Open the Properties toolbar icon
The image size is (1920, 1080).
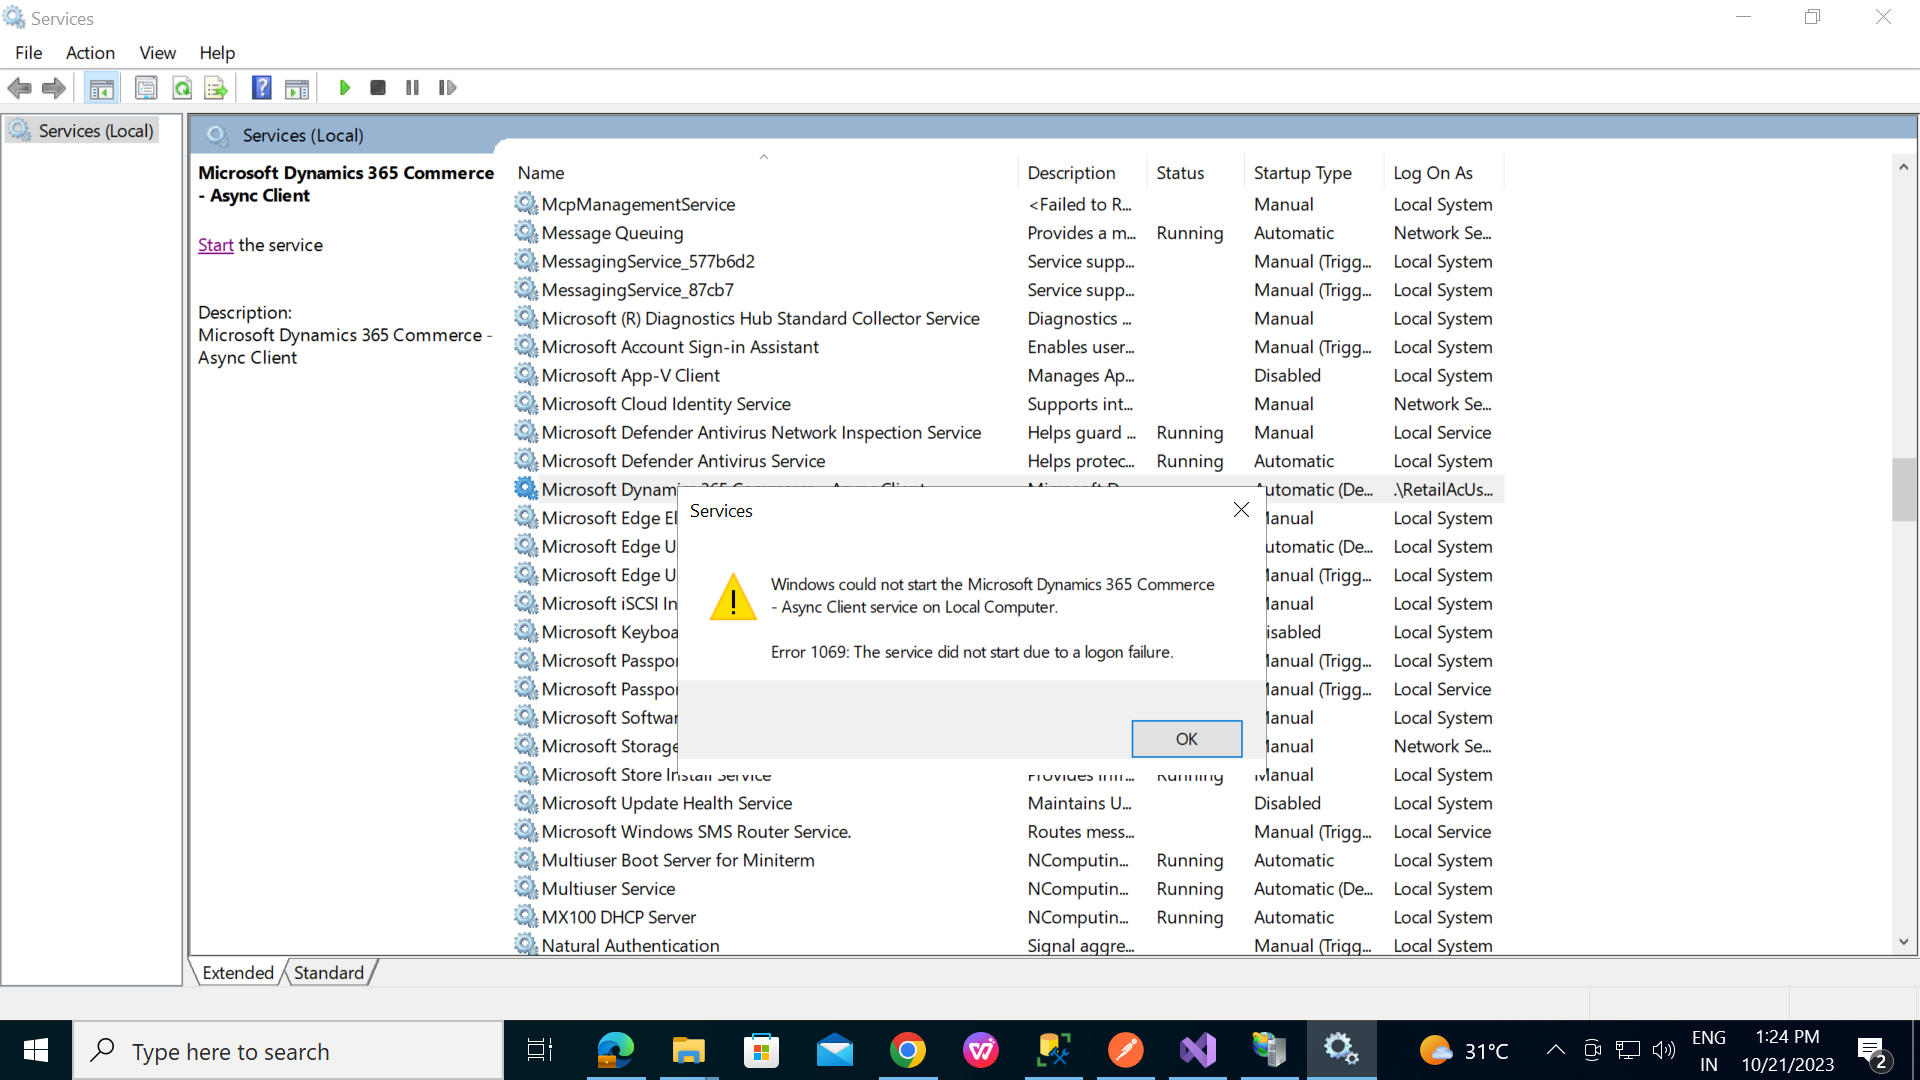(146, 88)
